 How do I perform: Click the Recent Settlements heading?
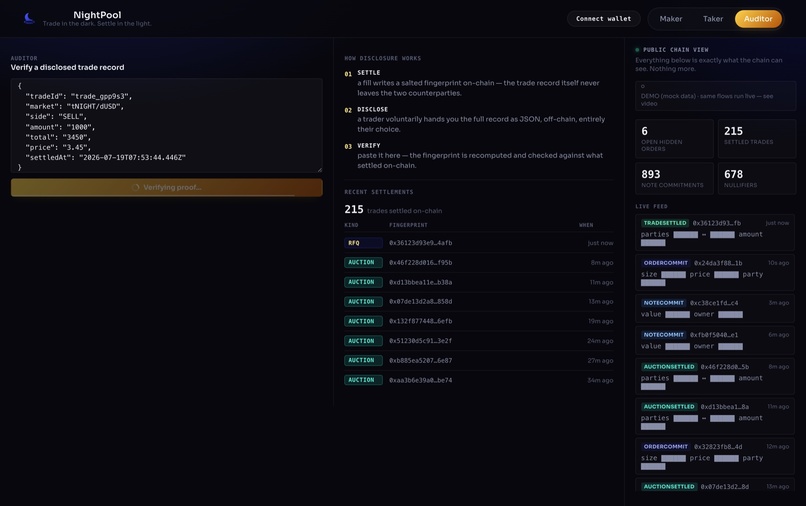pos(379,192)
